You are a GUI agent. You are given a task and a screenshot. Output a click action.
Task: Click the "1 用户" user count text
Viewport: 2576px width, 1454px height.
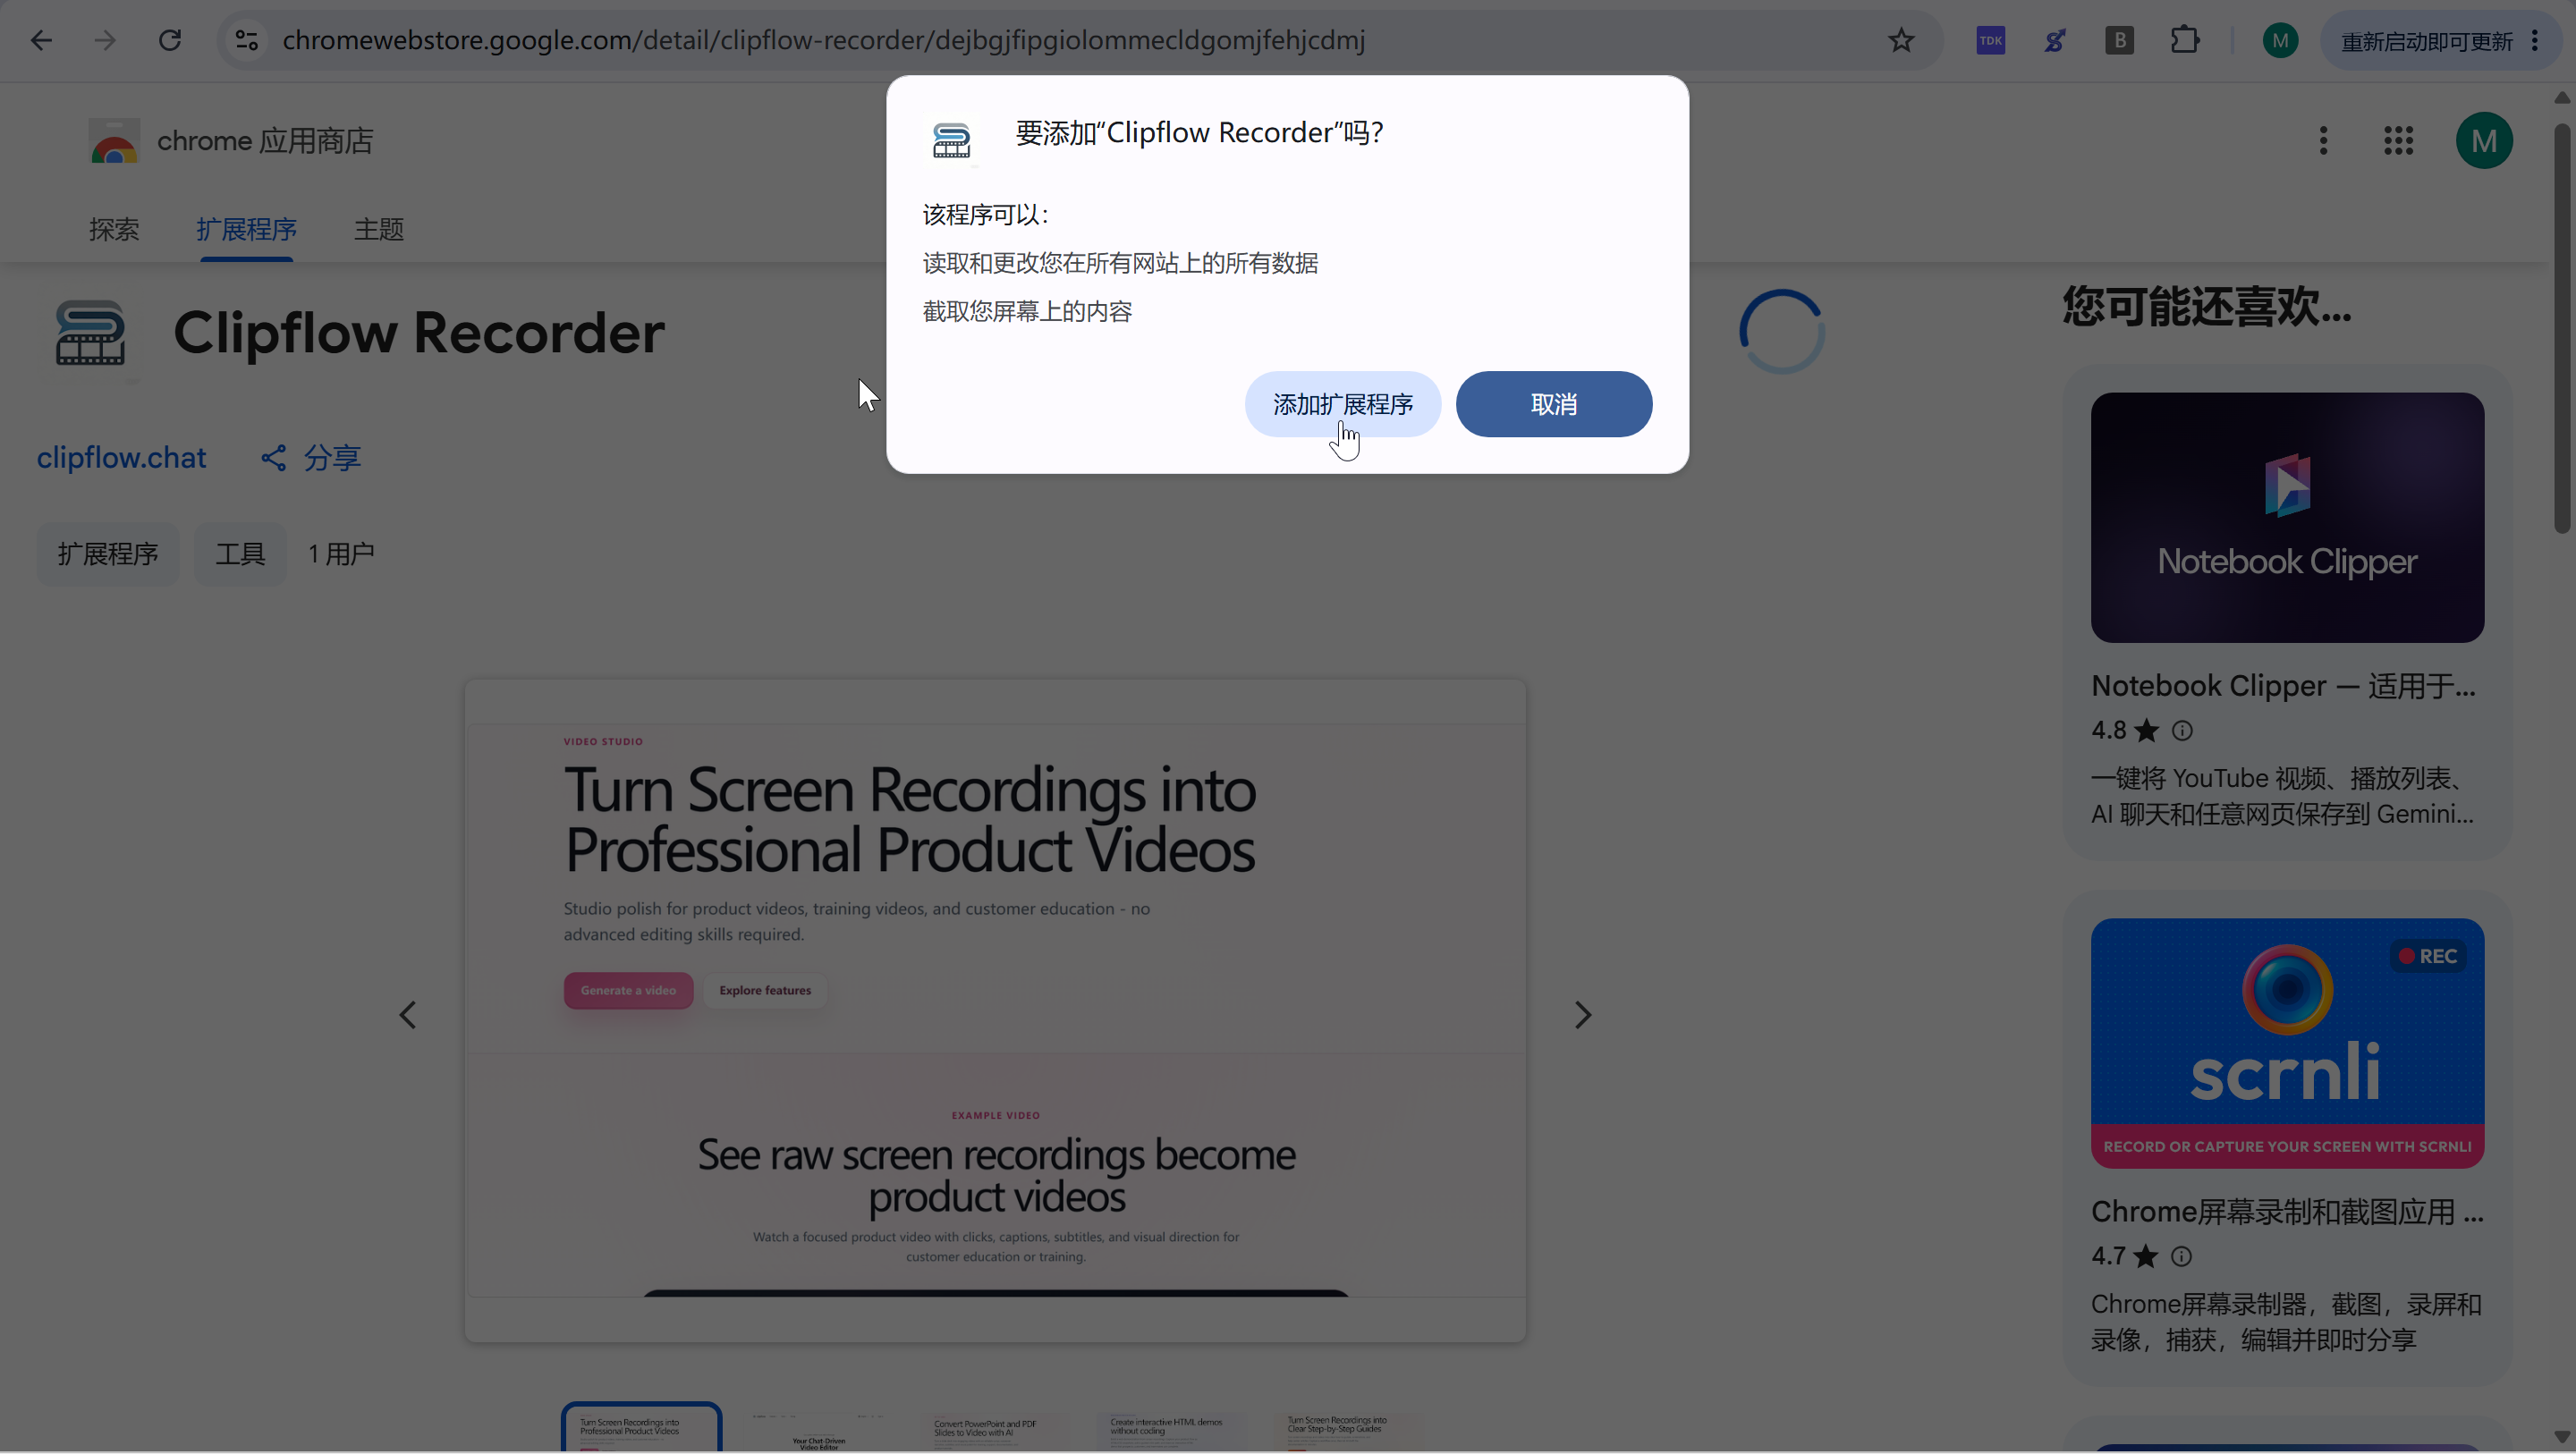[x=341, y=553]
